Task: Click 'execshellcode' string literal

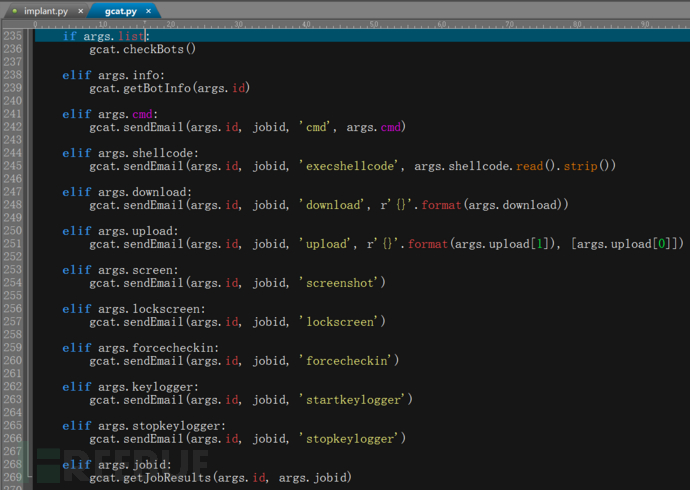Action: click(x=350, y=166)
